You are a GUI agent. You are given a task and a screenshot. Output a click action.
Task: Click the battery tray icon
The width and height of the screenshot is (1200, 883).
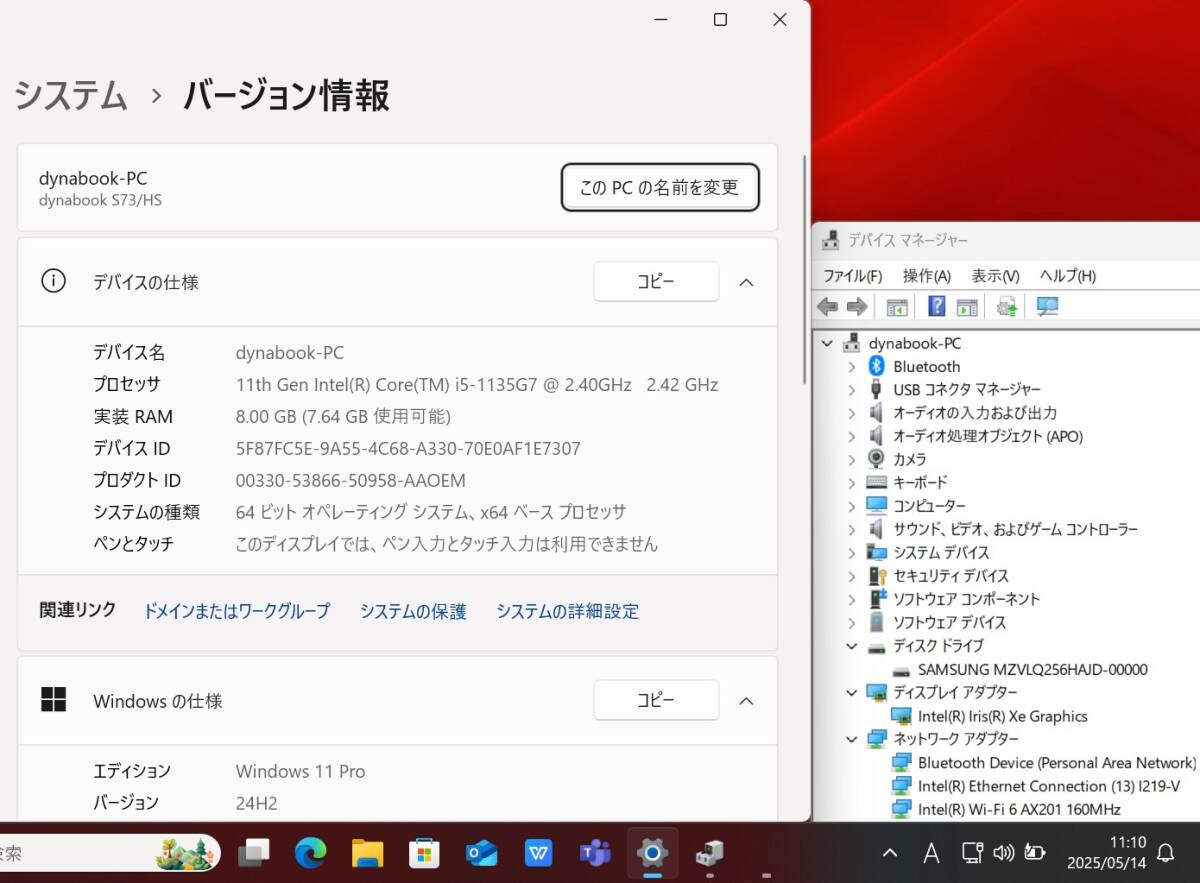tap(1035, 852)
